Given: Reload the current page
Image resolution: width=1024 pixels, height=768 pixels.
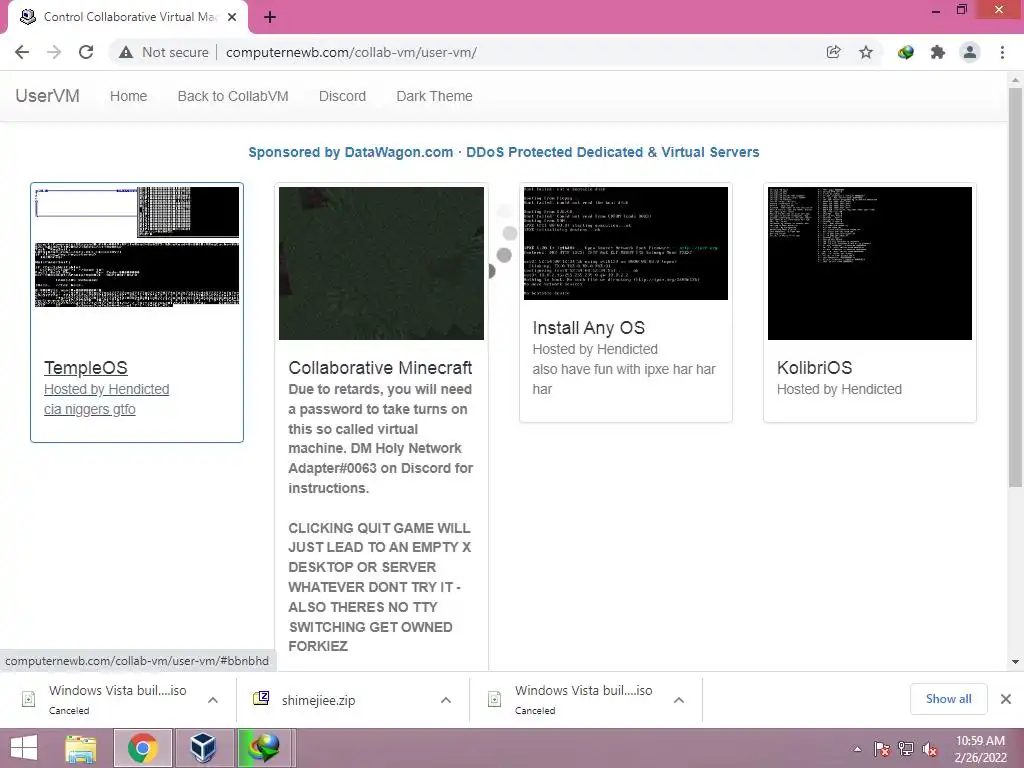Looking at the screenshot, I should pos(86,52).
